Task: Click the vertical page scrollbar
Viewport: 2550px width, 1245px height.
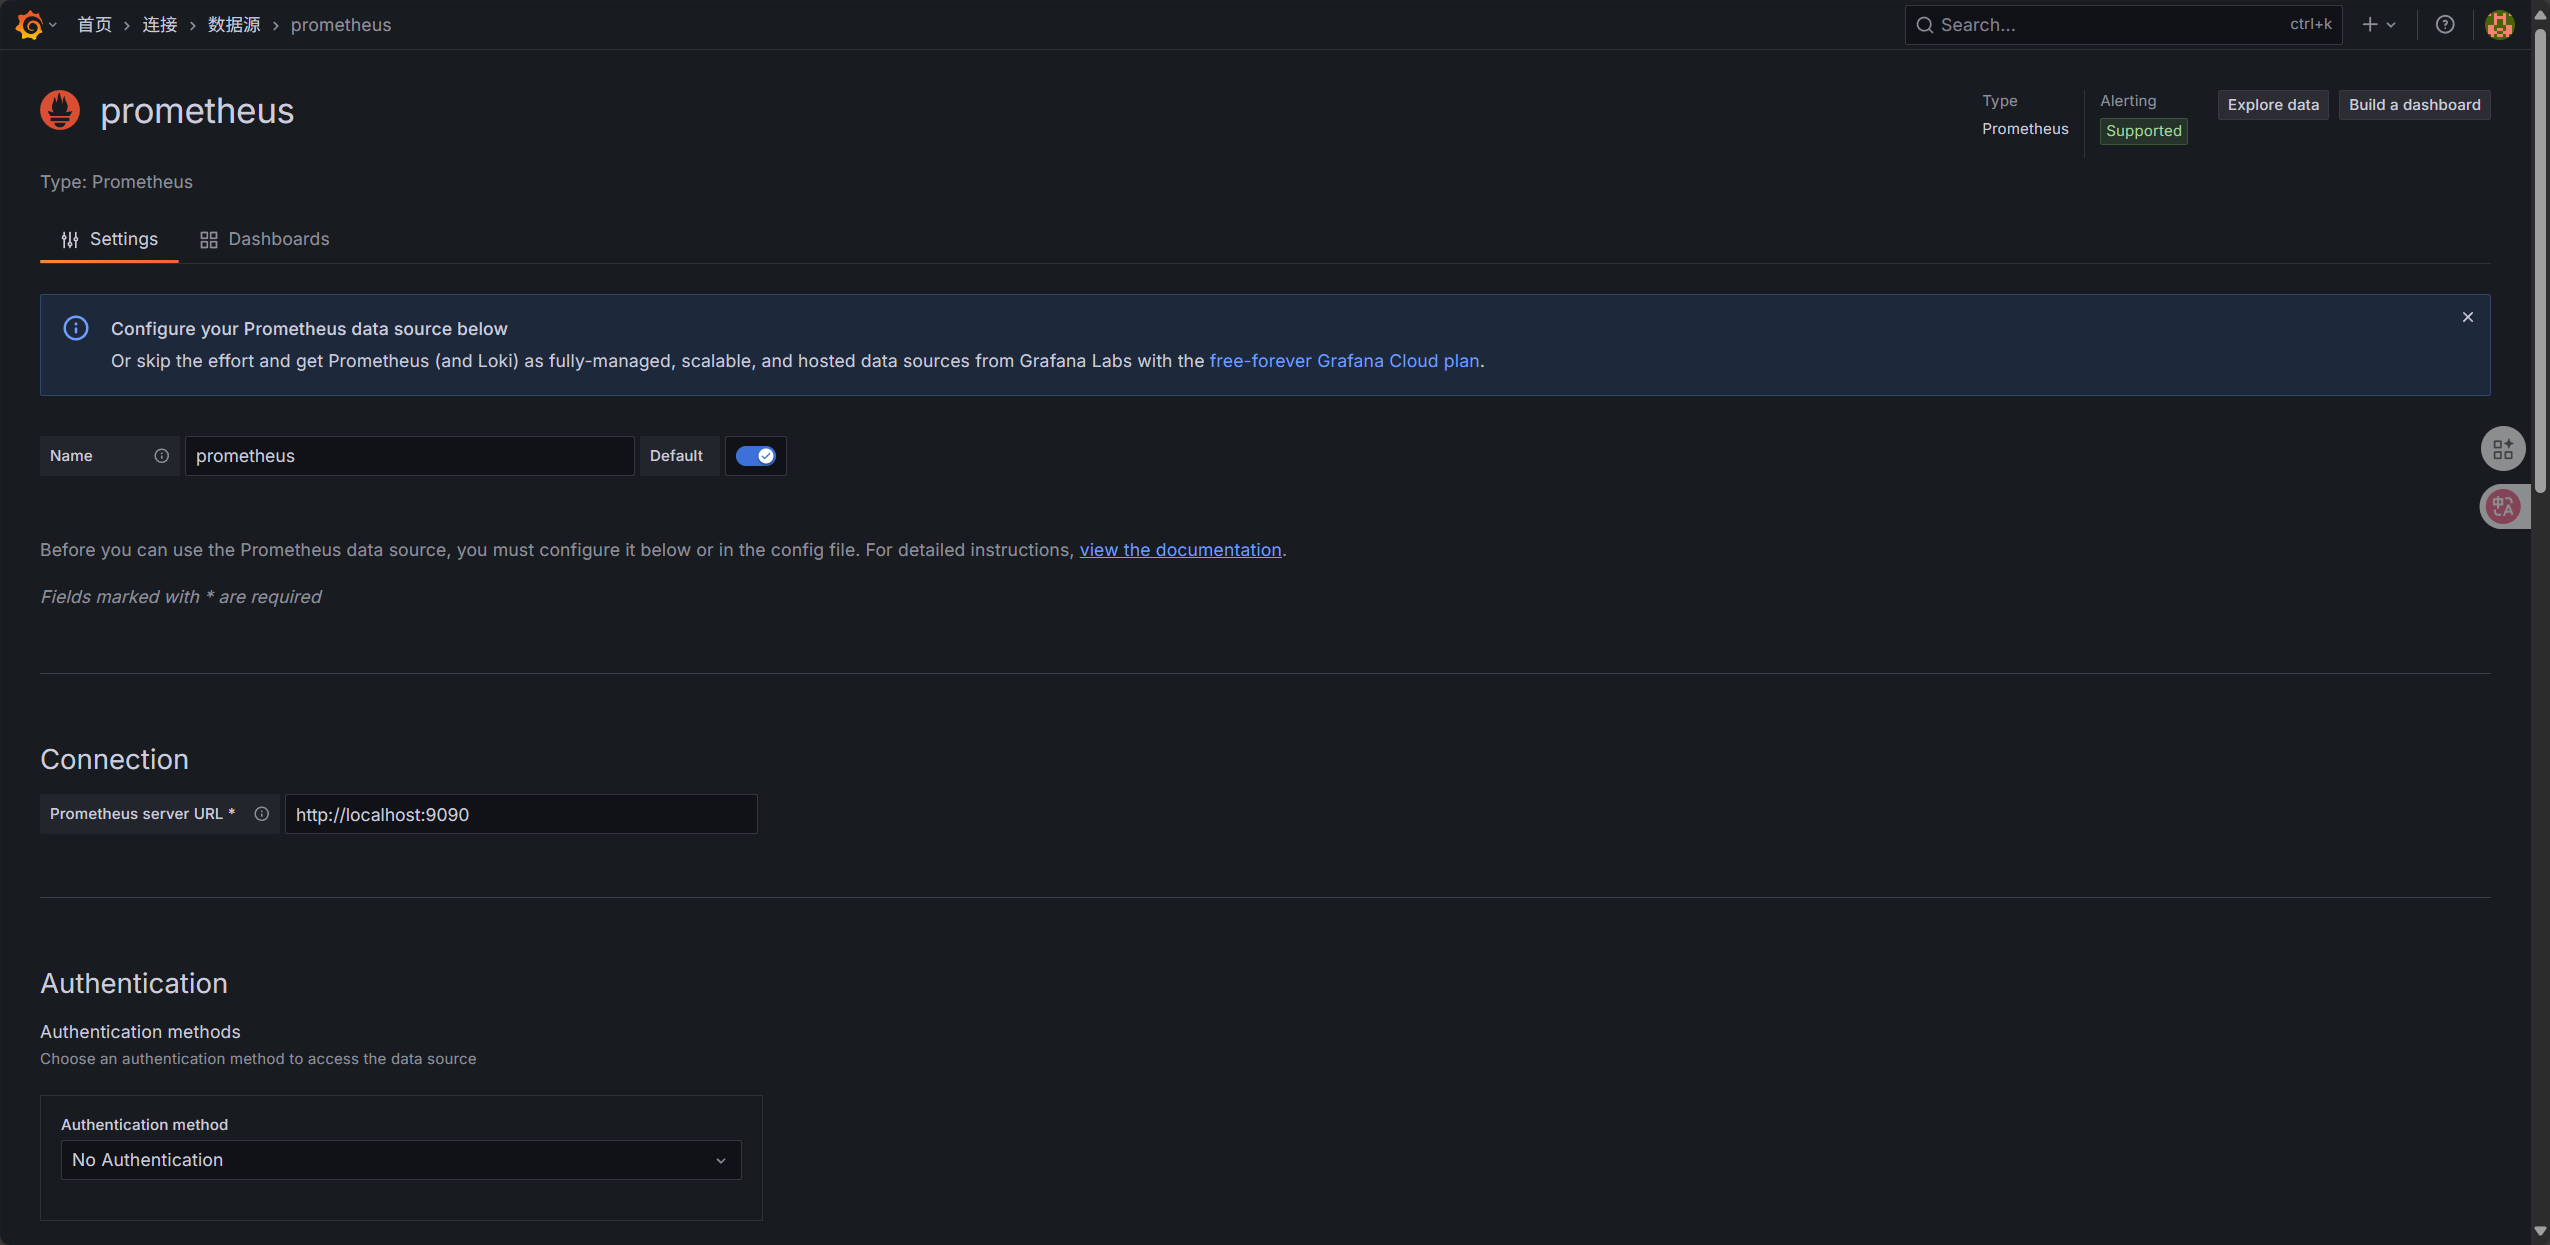Action: [x=2540, y=260]
